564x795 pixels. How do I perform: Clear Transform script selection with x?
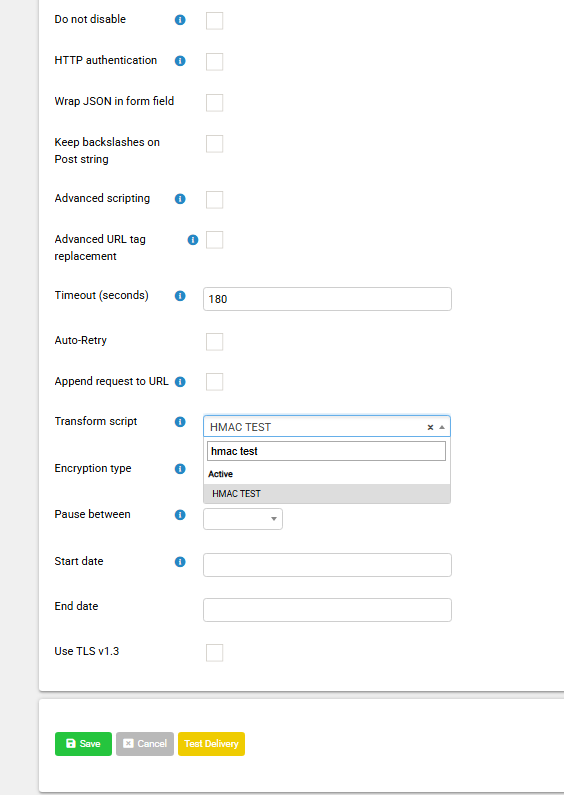click(430, 427)
